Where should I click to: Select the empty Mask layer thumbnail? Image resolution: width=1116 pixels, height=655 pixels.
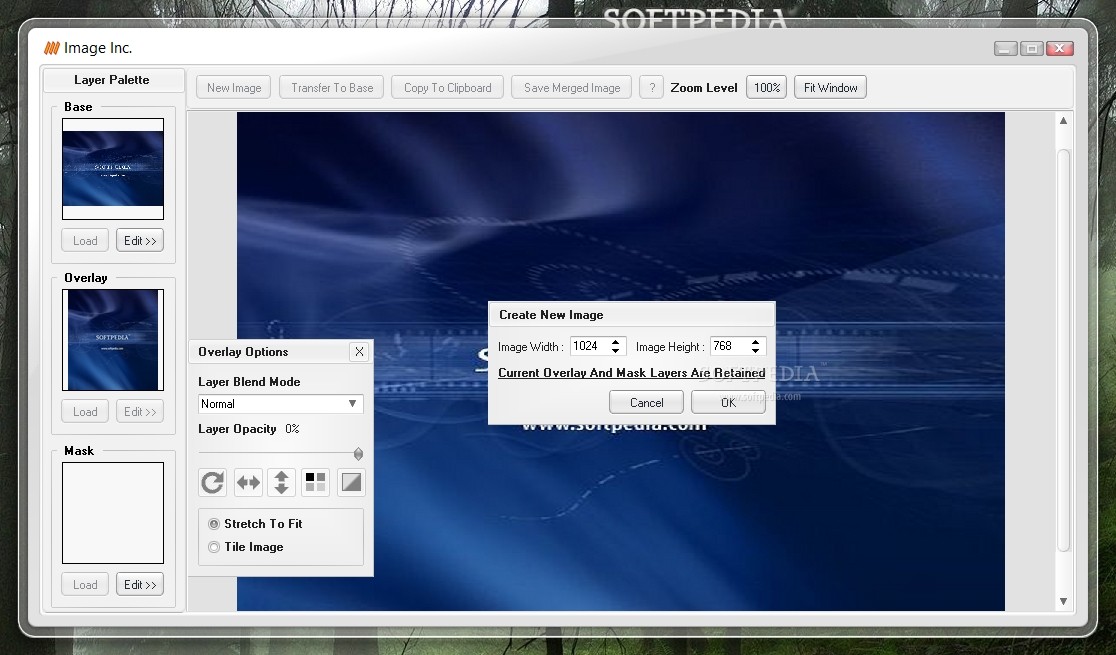coord(112,513)
